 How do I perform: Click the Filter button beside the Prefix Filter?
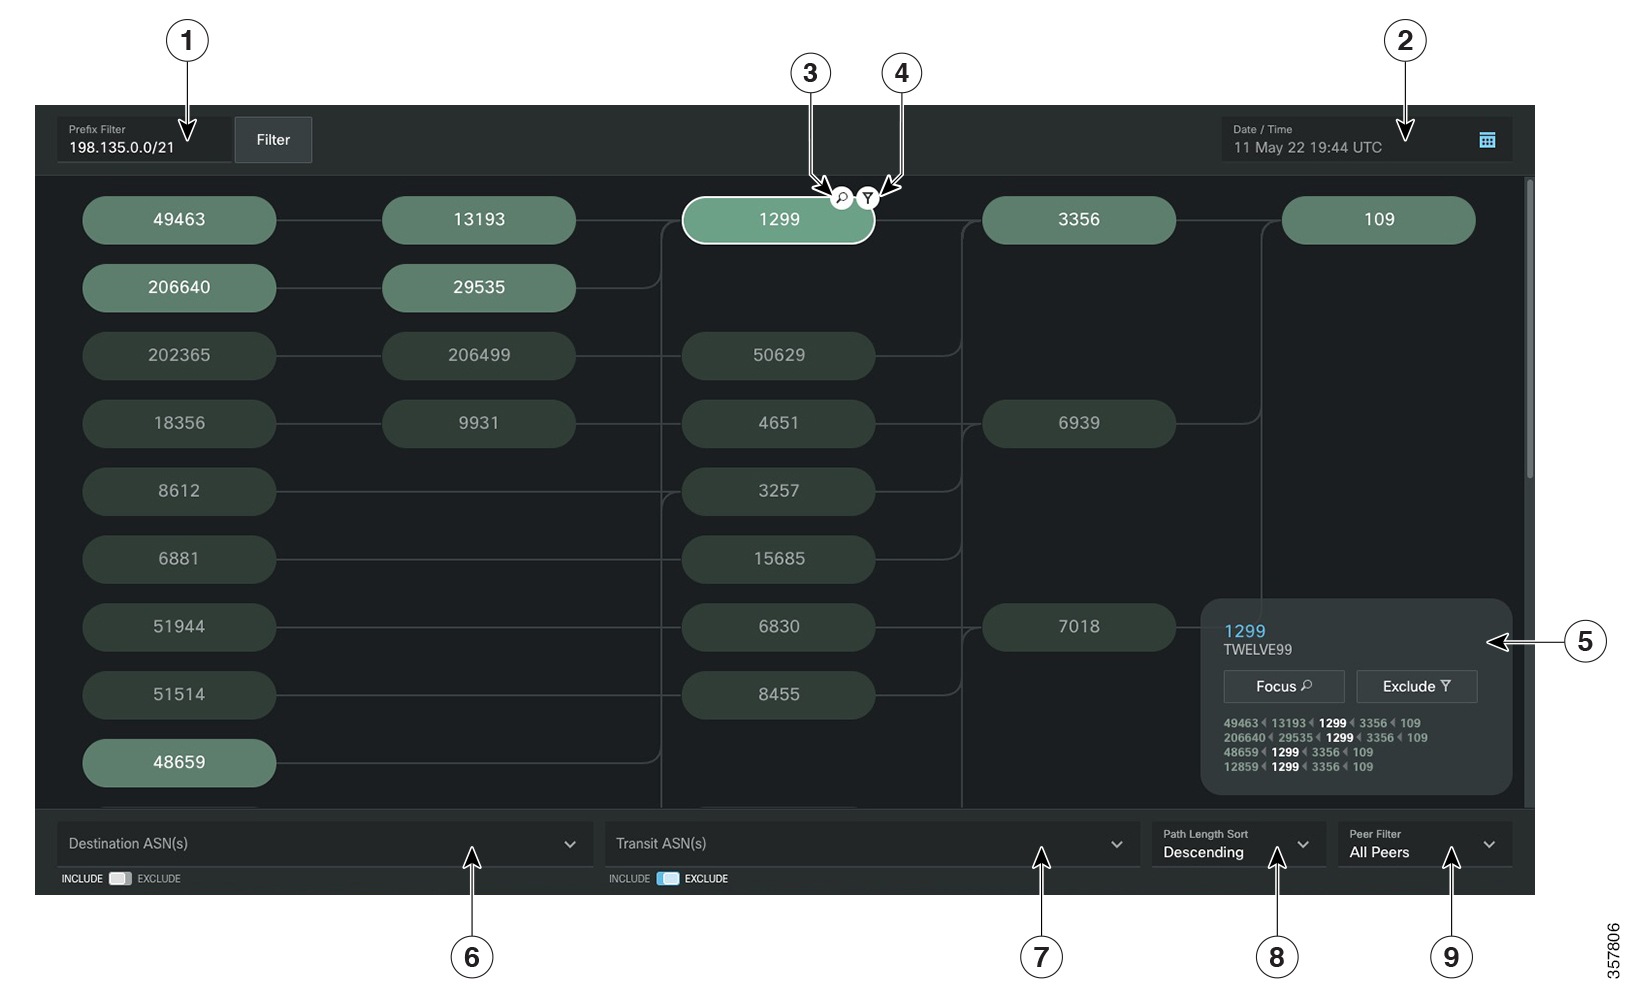pyautogui.click(x=274, y=140)
